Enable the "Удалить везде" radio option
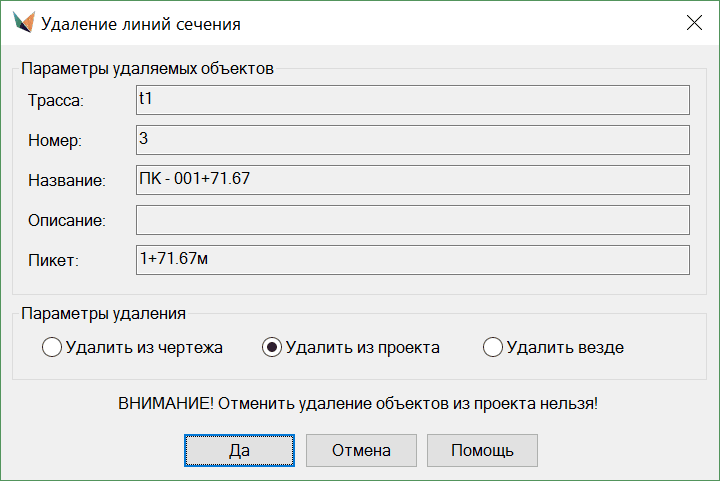Image resolution: width=720 pixels, height=481 pixels. pyautogui.click(x=492, y=348)
